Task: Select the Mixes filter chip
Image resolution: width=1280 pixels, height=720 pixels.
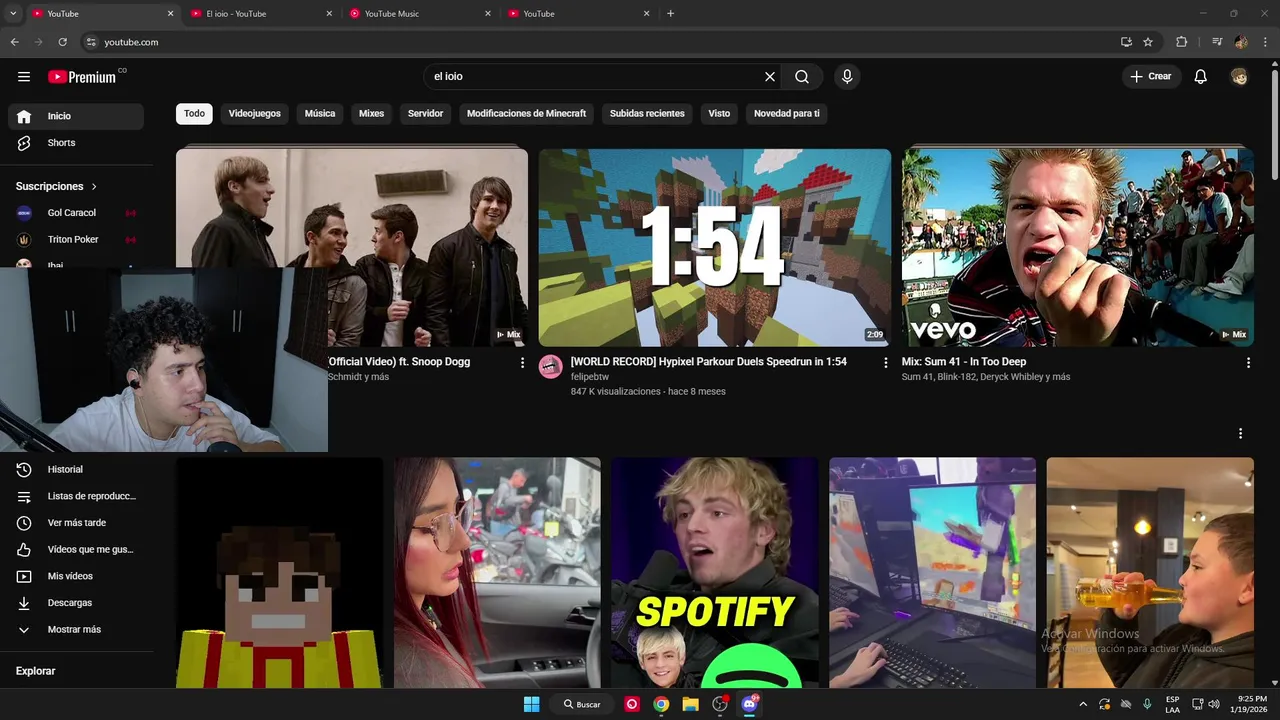Action: pos(372,114)
